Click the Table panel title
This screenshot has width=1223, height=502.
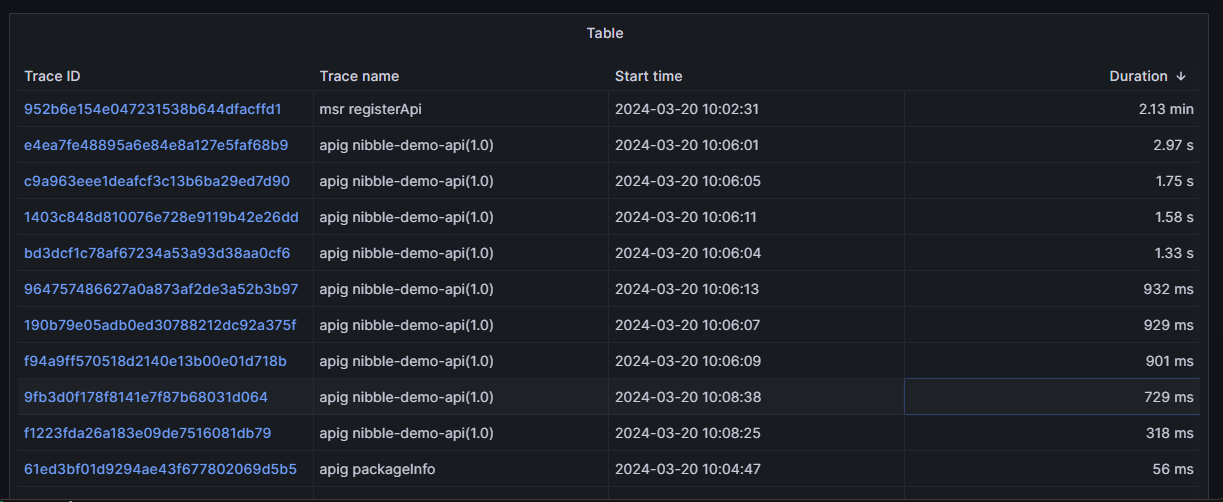pyautogui.click(x=605, y=33)
